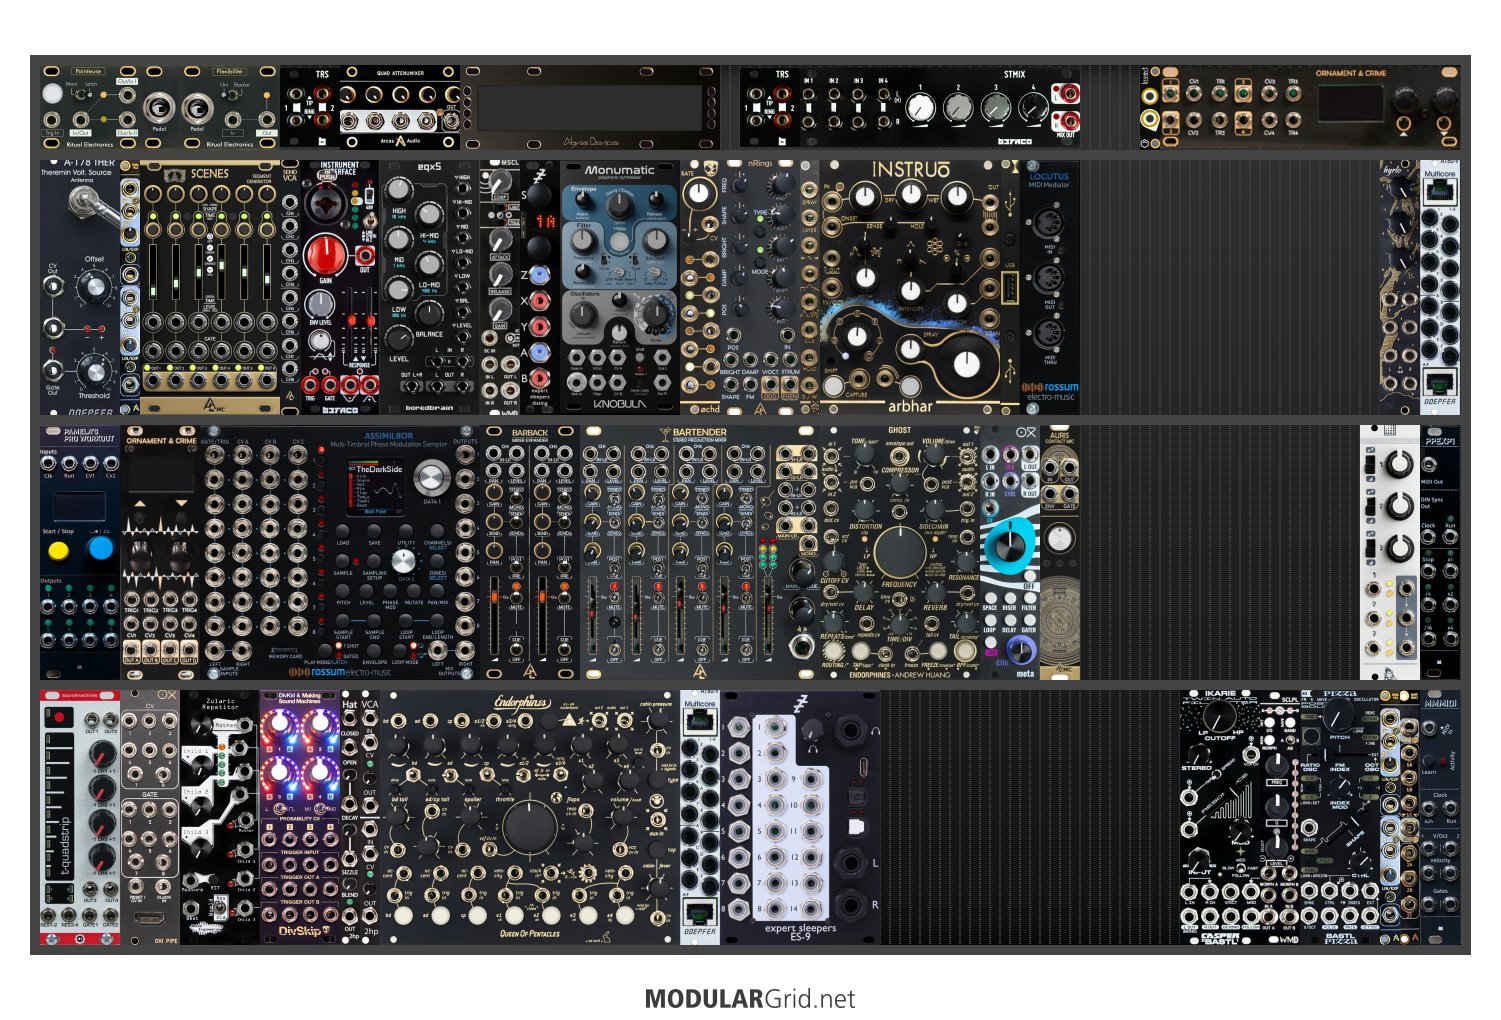Select the Doepfer Multicore module in the second row
Image resolution: width=1501 pixels, height=1020 pixels.
coord(1440,287)
